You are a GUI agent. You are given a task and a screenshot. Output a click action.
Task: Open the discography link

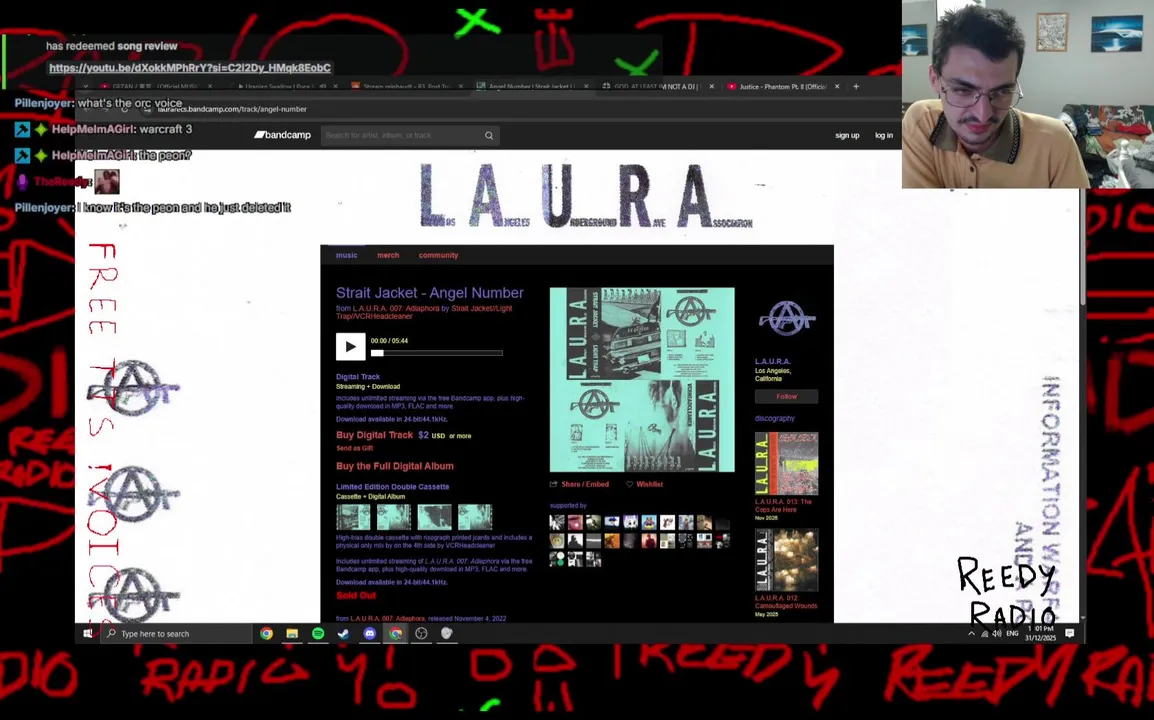coord(774,418)
